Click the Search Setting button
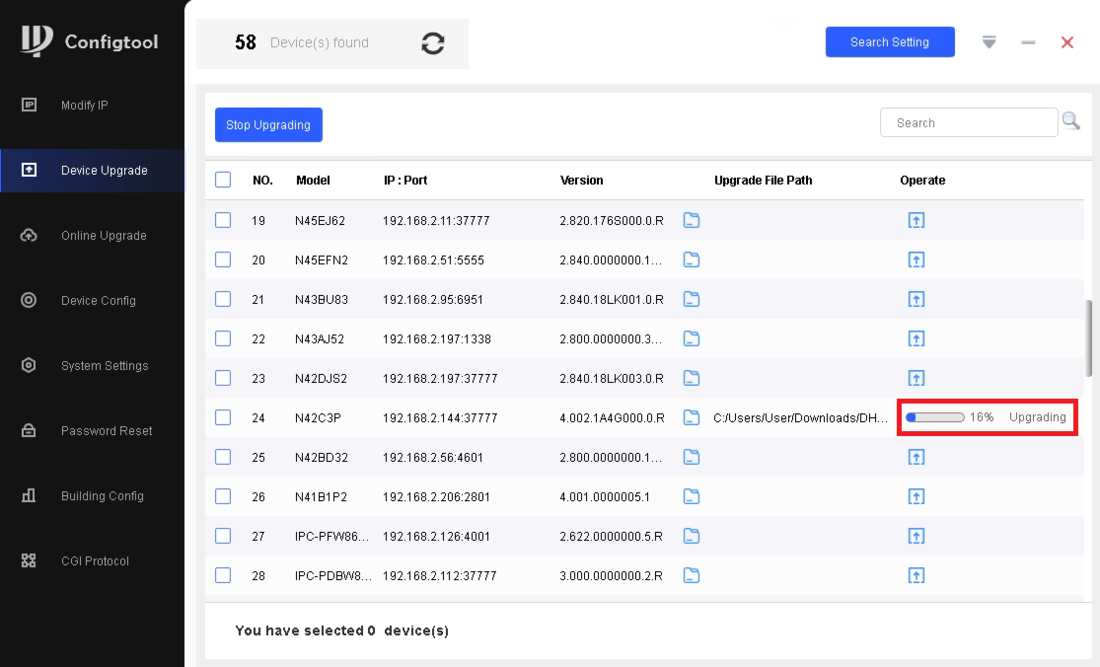Viewport: 1100px width, 667px height. [889, 42]
